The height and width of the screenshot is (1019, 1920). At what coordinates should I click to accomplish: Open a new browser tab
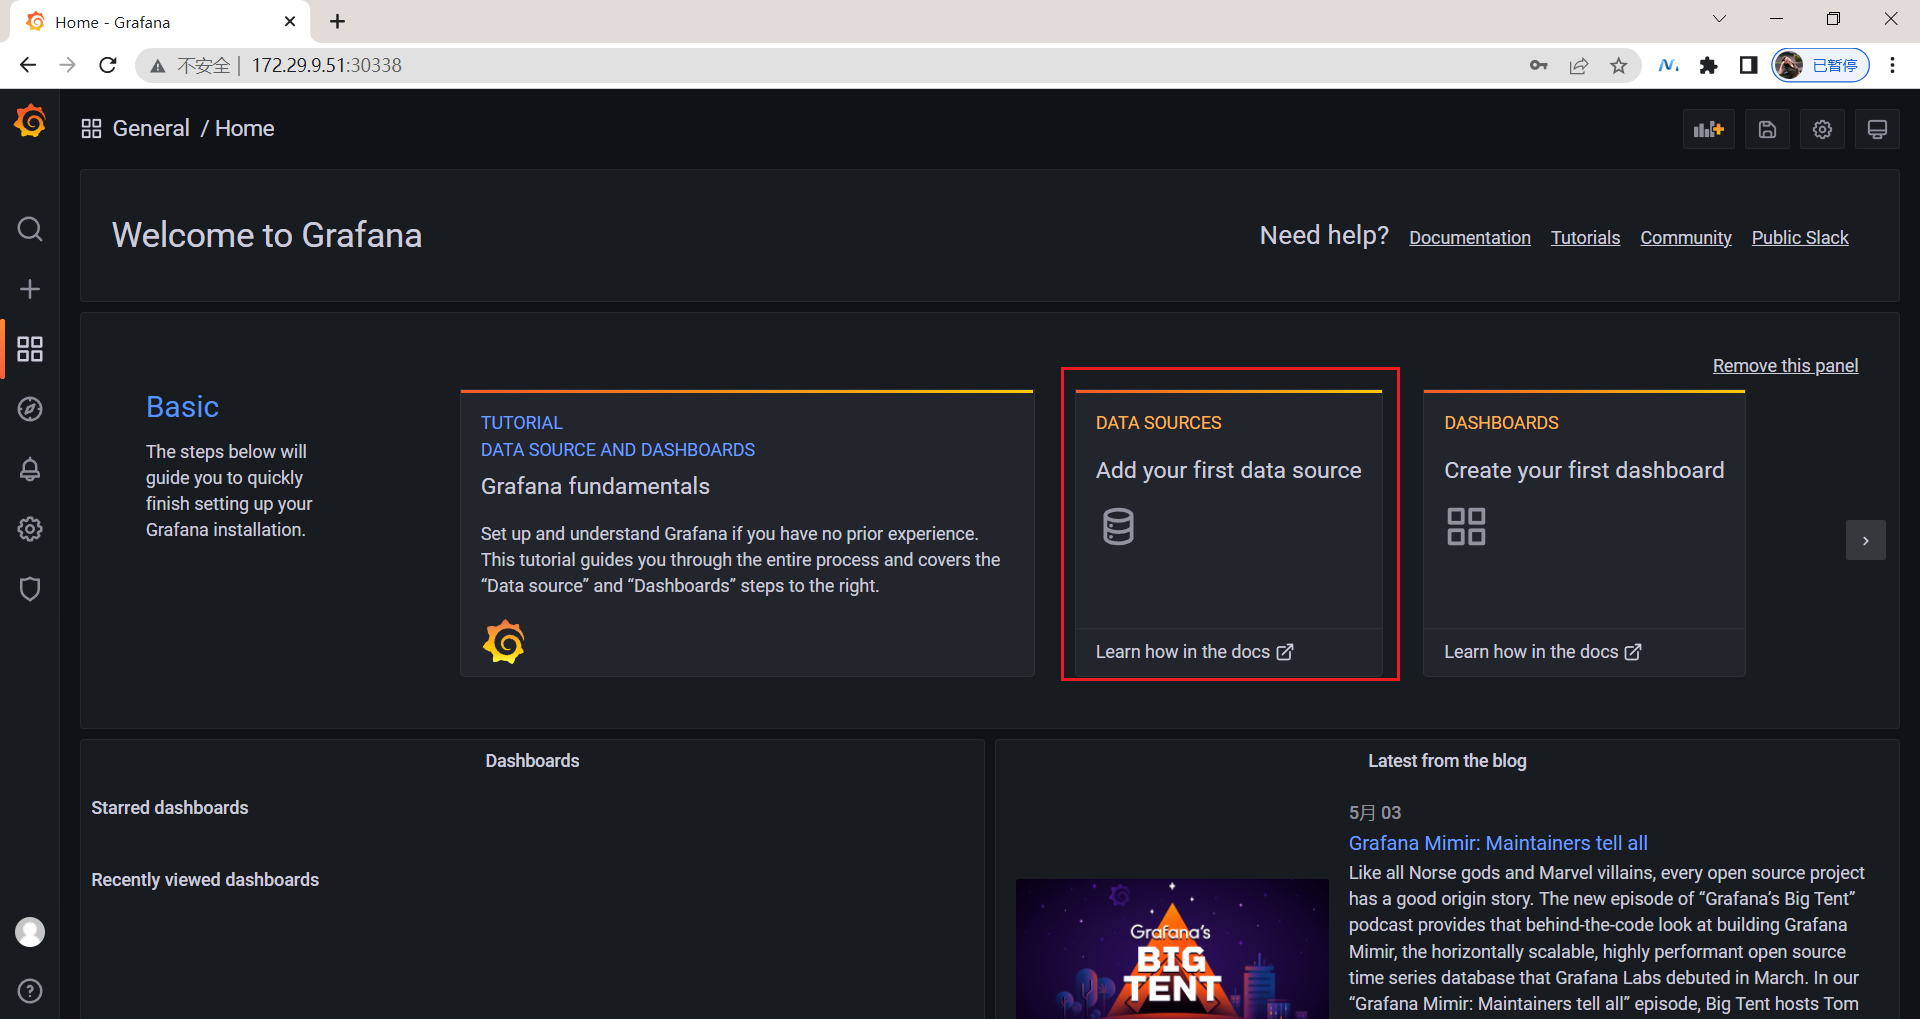click(338, 21)
